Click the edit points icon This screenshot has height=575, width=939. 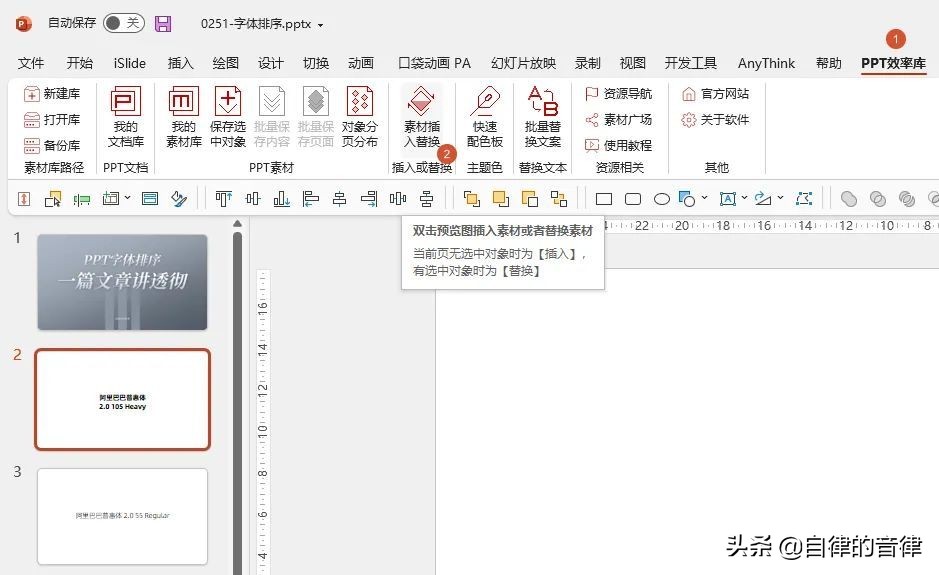804,198
